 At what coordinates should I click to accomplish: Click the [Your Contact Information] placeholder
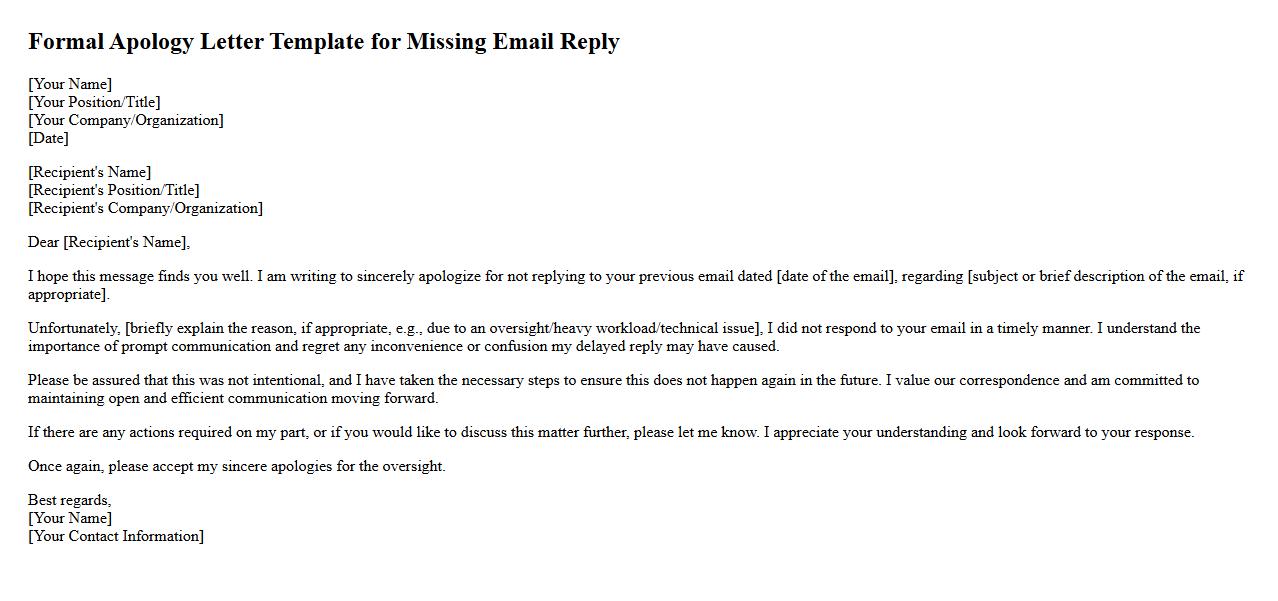pyautogui.click(x=116, y=536)
